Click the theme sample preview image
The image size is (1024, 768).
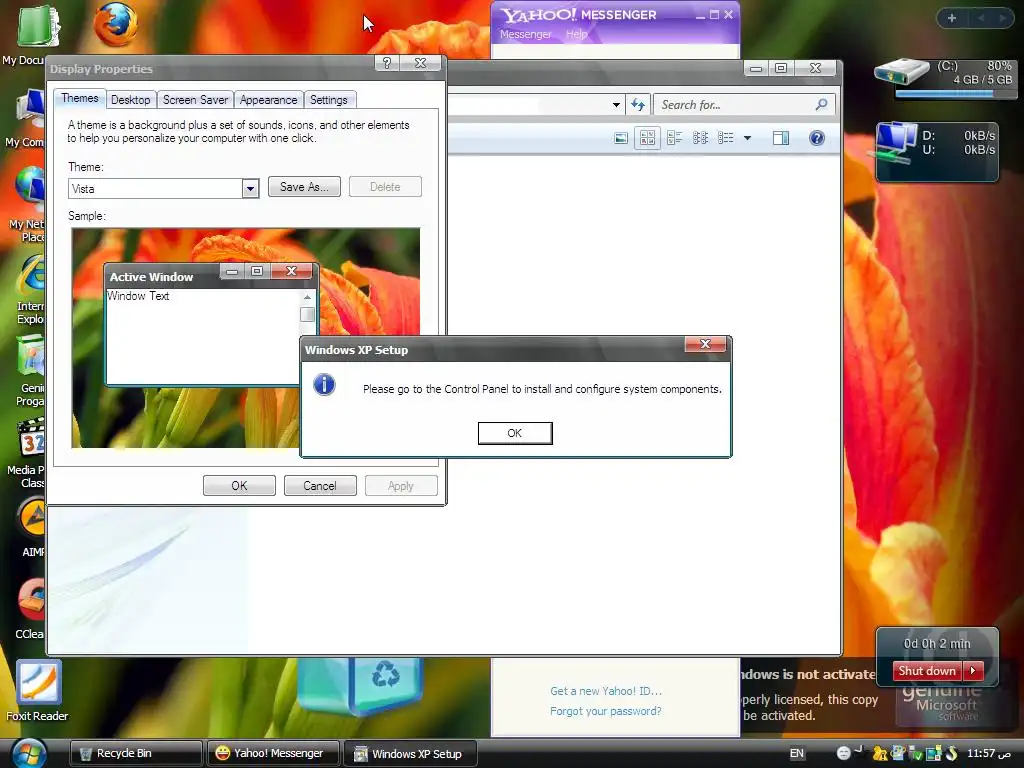click(x=246, y=338)
